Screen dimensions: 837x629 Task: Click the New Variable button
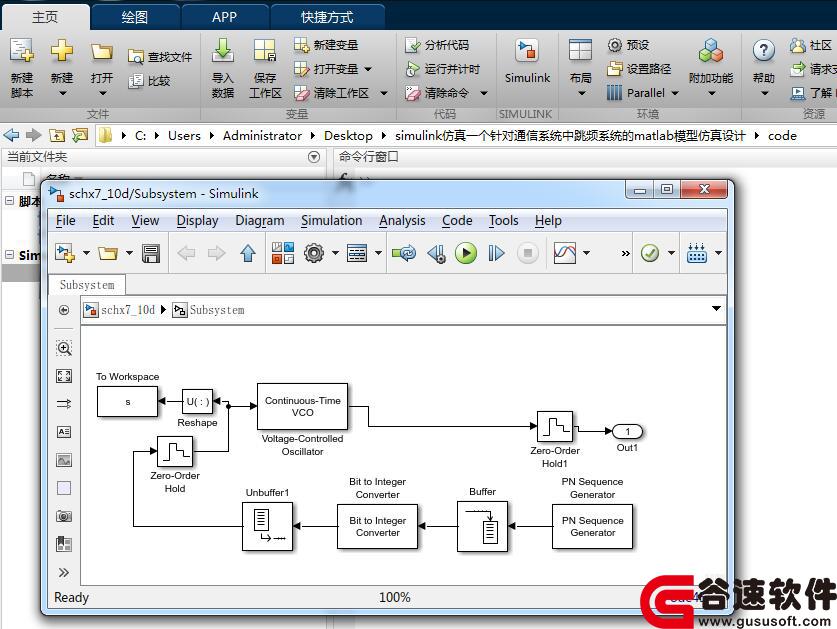tap(326, 45)
